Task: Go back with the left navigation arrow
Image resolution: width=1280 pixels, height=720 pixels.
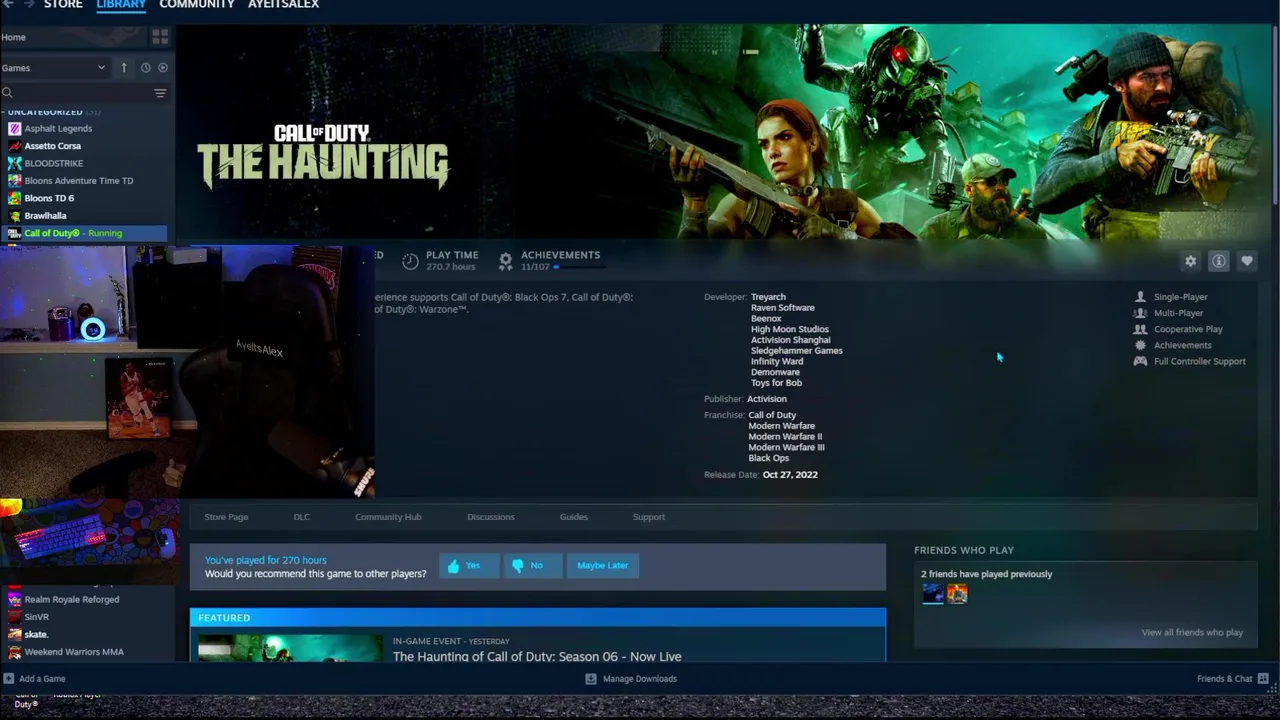Action: click(6, 4)
